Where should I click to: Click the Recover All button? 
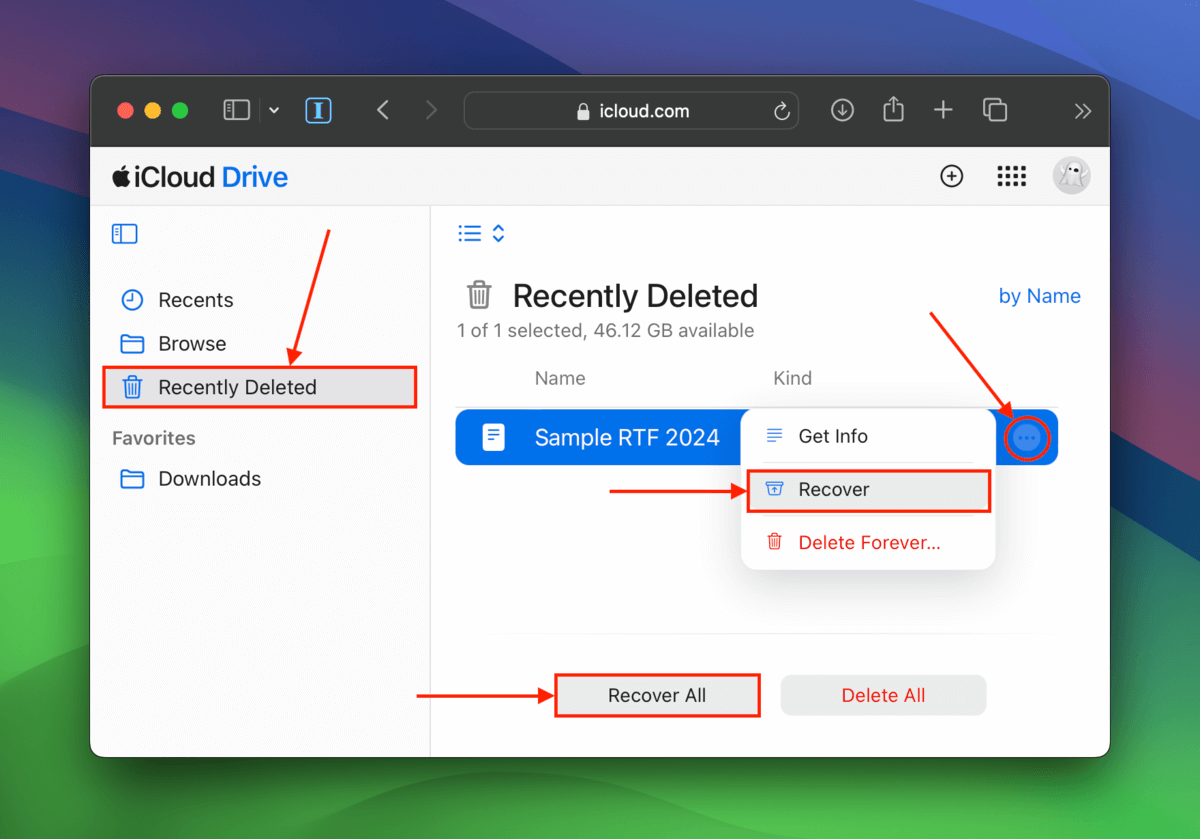[x=657, y=695]
